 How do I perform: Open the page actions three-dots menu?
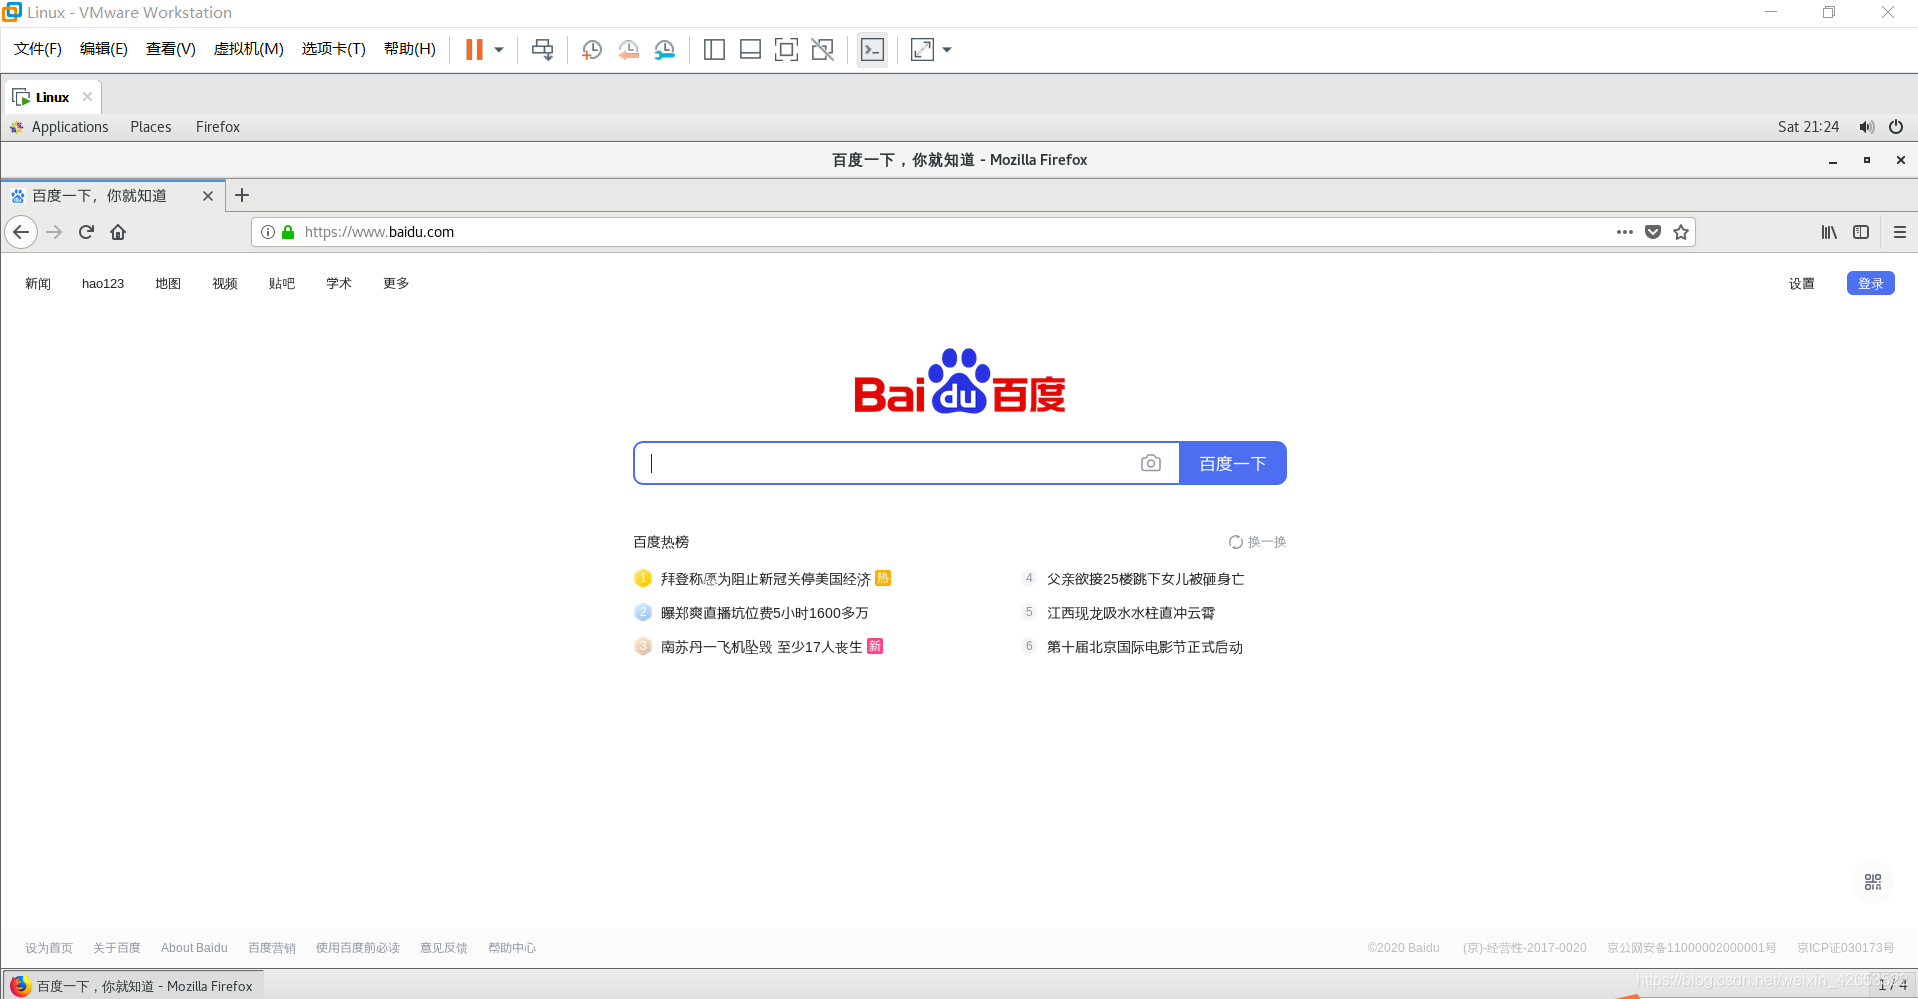pyautogui.click(x=1625, y=232)
